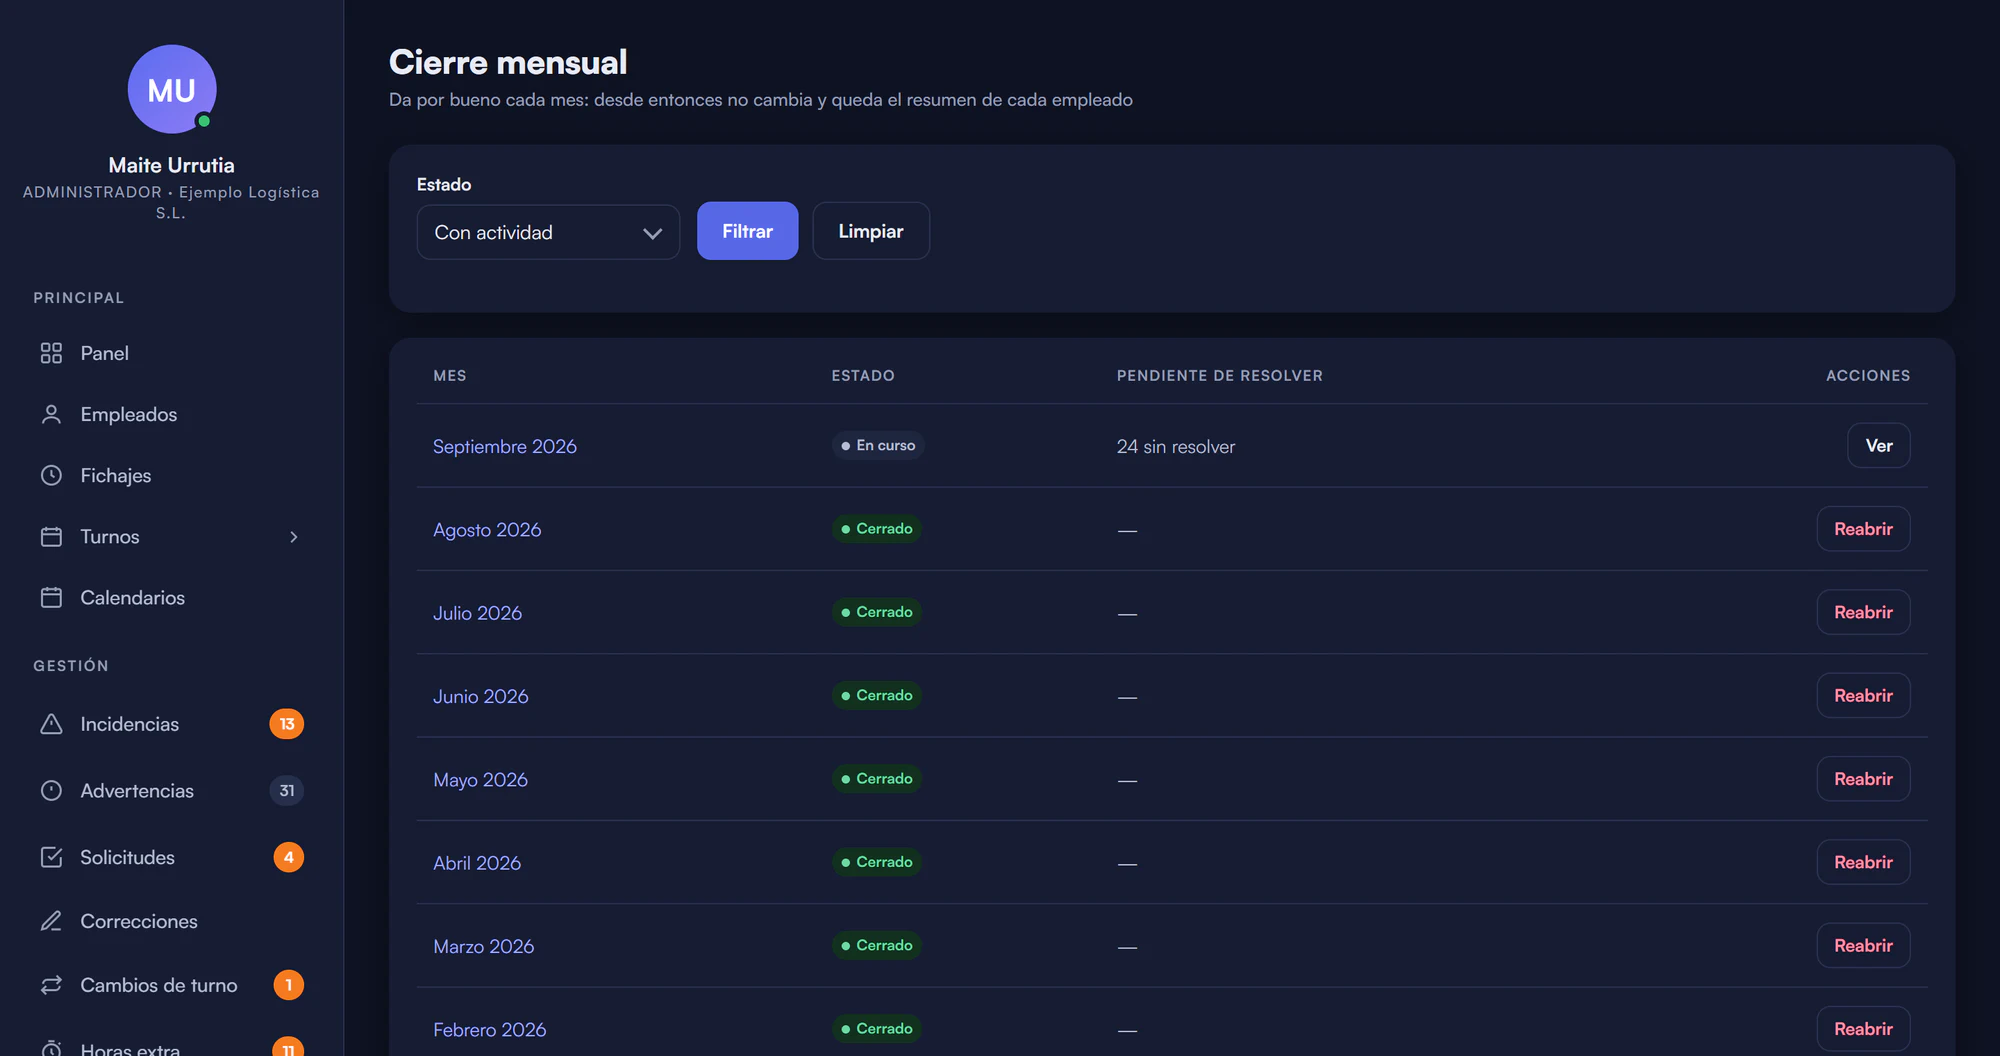Click Reabrir in the Junio 2026 row
Viewport: 2000px width, 1056px height.
1863,695
